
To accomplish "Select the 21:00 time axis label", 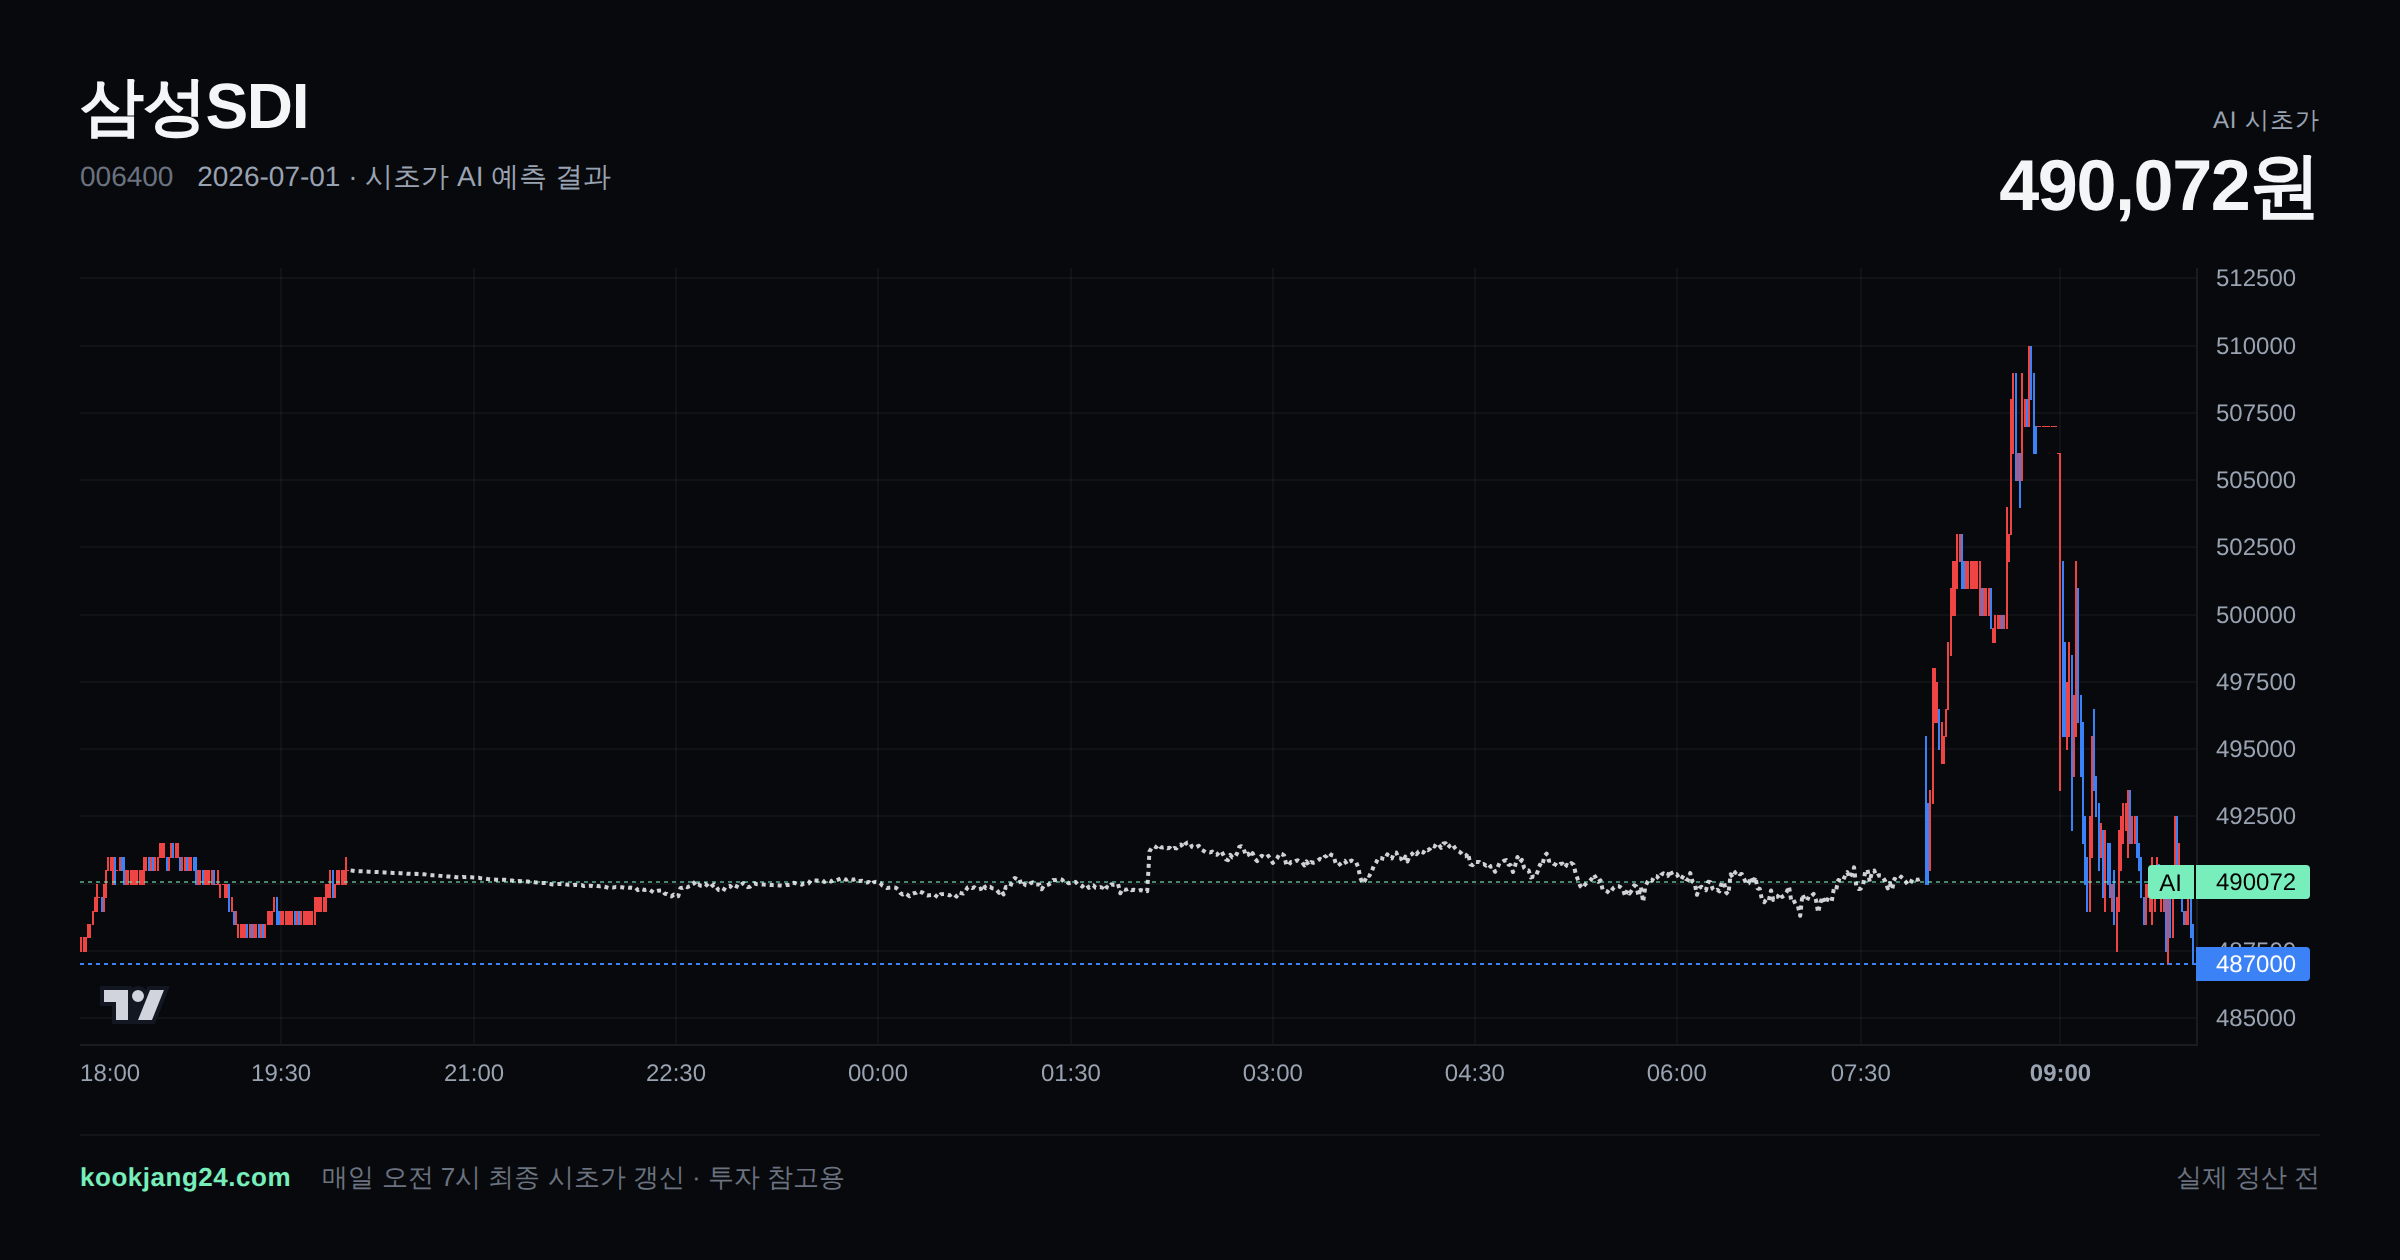I will (x=474, y=1073).
